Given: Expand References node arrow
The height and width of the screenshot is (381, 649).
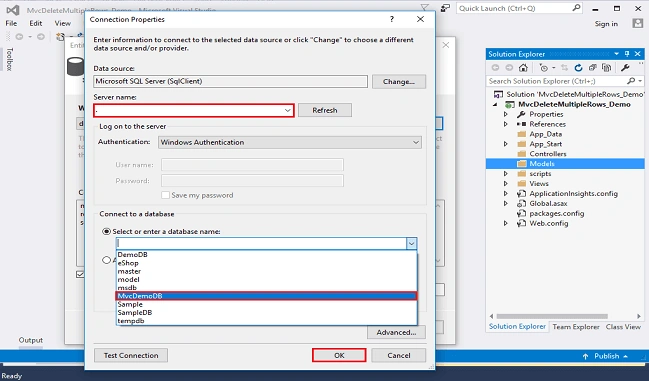Looking at the screenshot, I should [505, 124].
